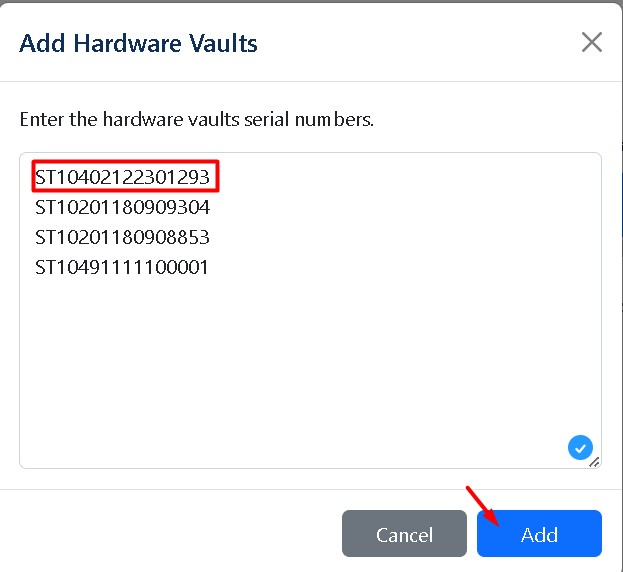The width and height of the screenshot is (623, 572).
Task: Click the red arrow pointing to Add
Action: coord(480,503)
